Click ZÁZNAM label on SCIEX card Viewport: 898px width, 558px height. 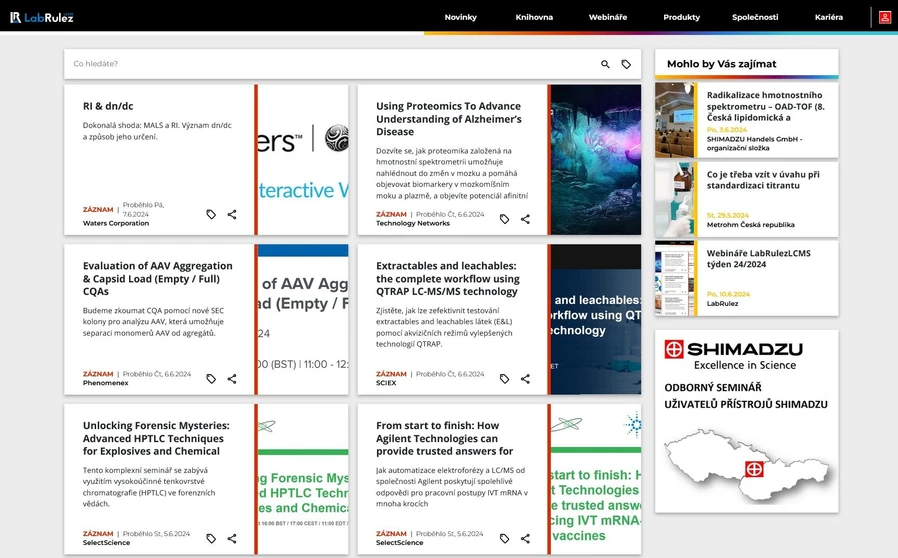(391, 374)
